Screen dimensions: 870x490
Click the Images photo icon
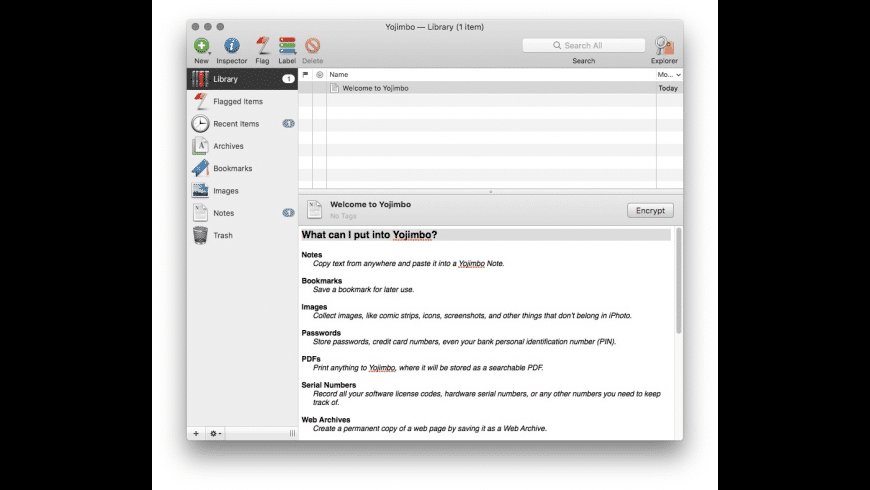(200, 190)
